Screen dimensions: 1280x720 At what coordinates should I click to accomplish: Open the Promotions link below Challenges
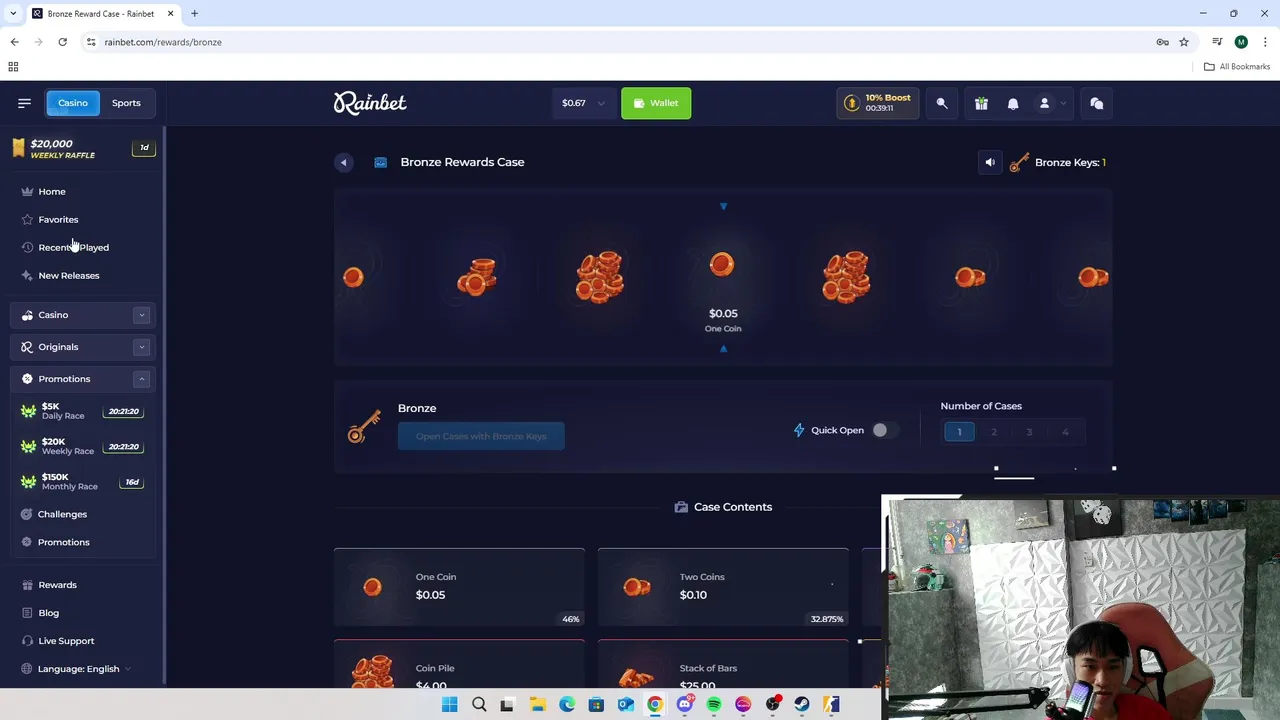(x=63, y=542)
